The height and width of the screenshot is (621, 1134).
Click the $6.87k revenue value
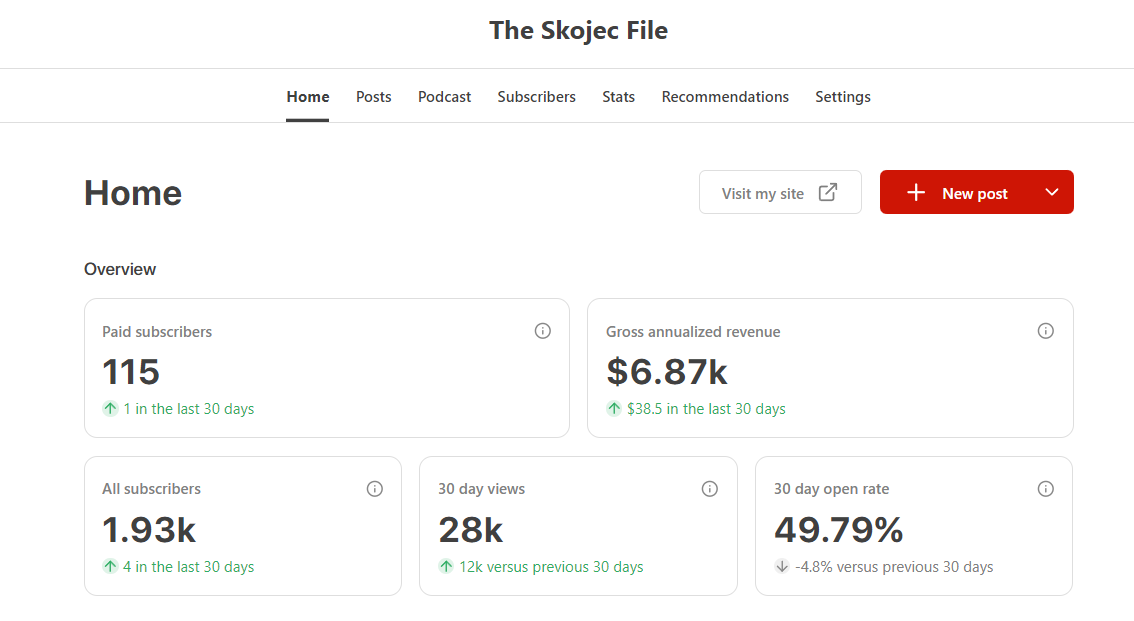[x=667, y=372]
